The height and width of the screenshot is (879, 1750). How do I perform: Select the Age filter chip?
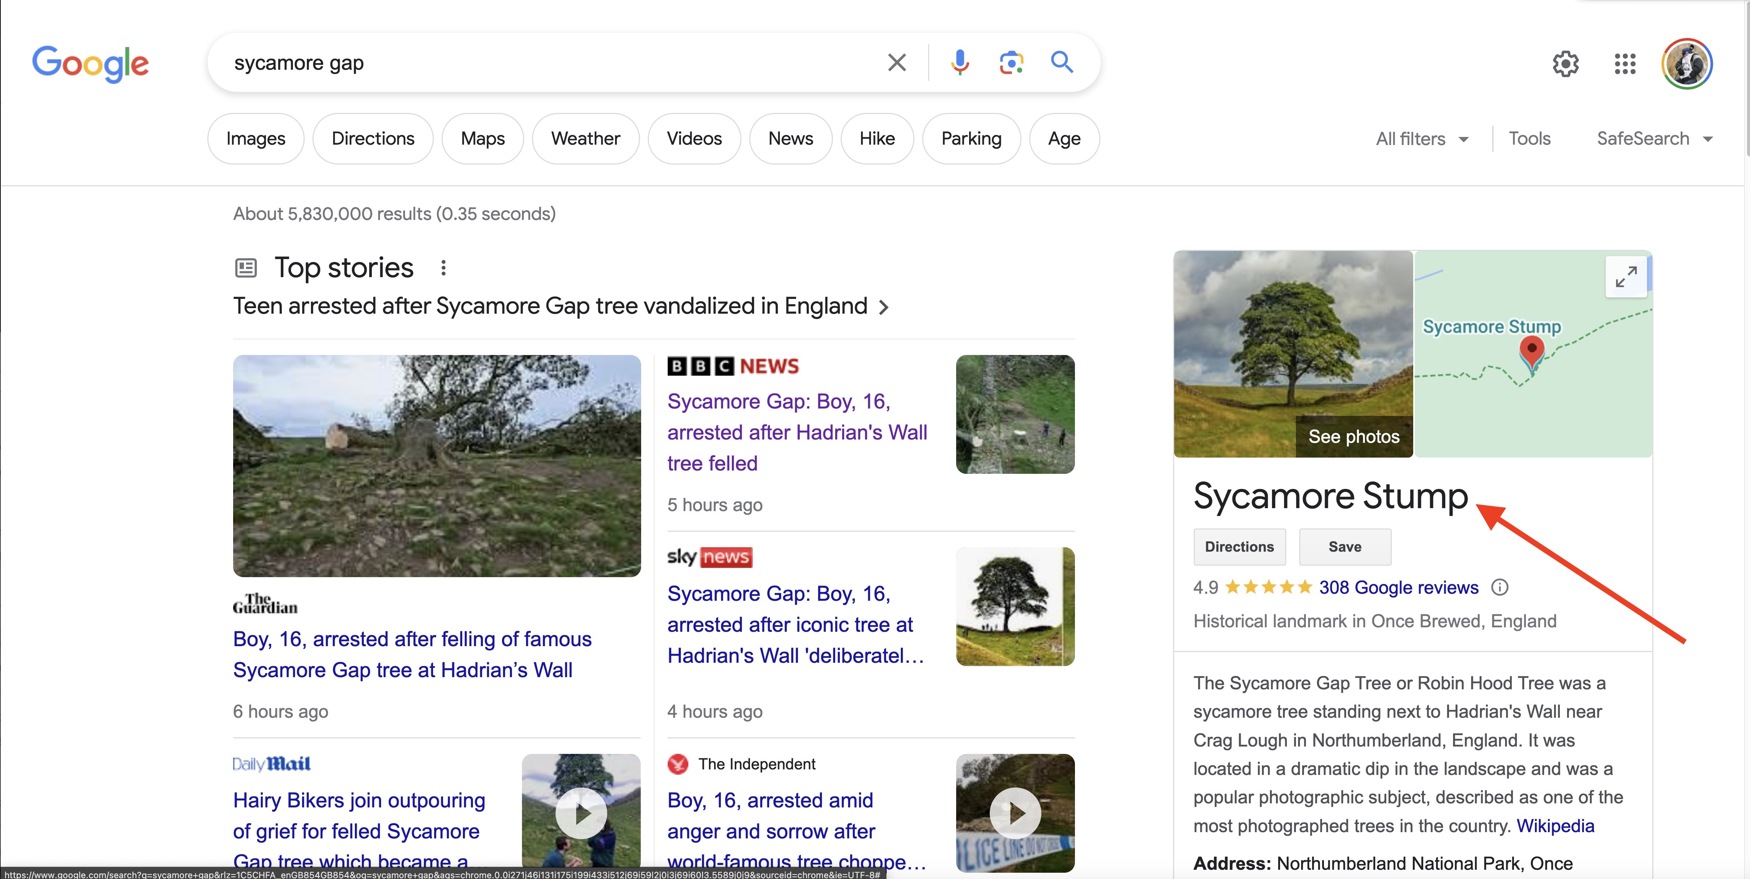pyautogui.click(x=1064, y=139)
